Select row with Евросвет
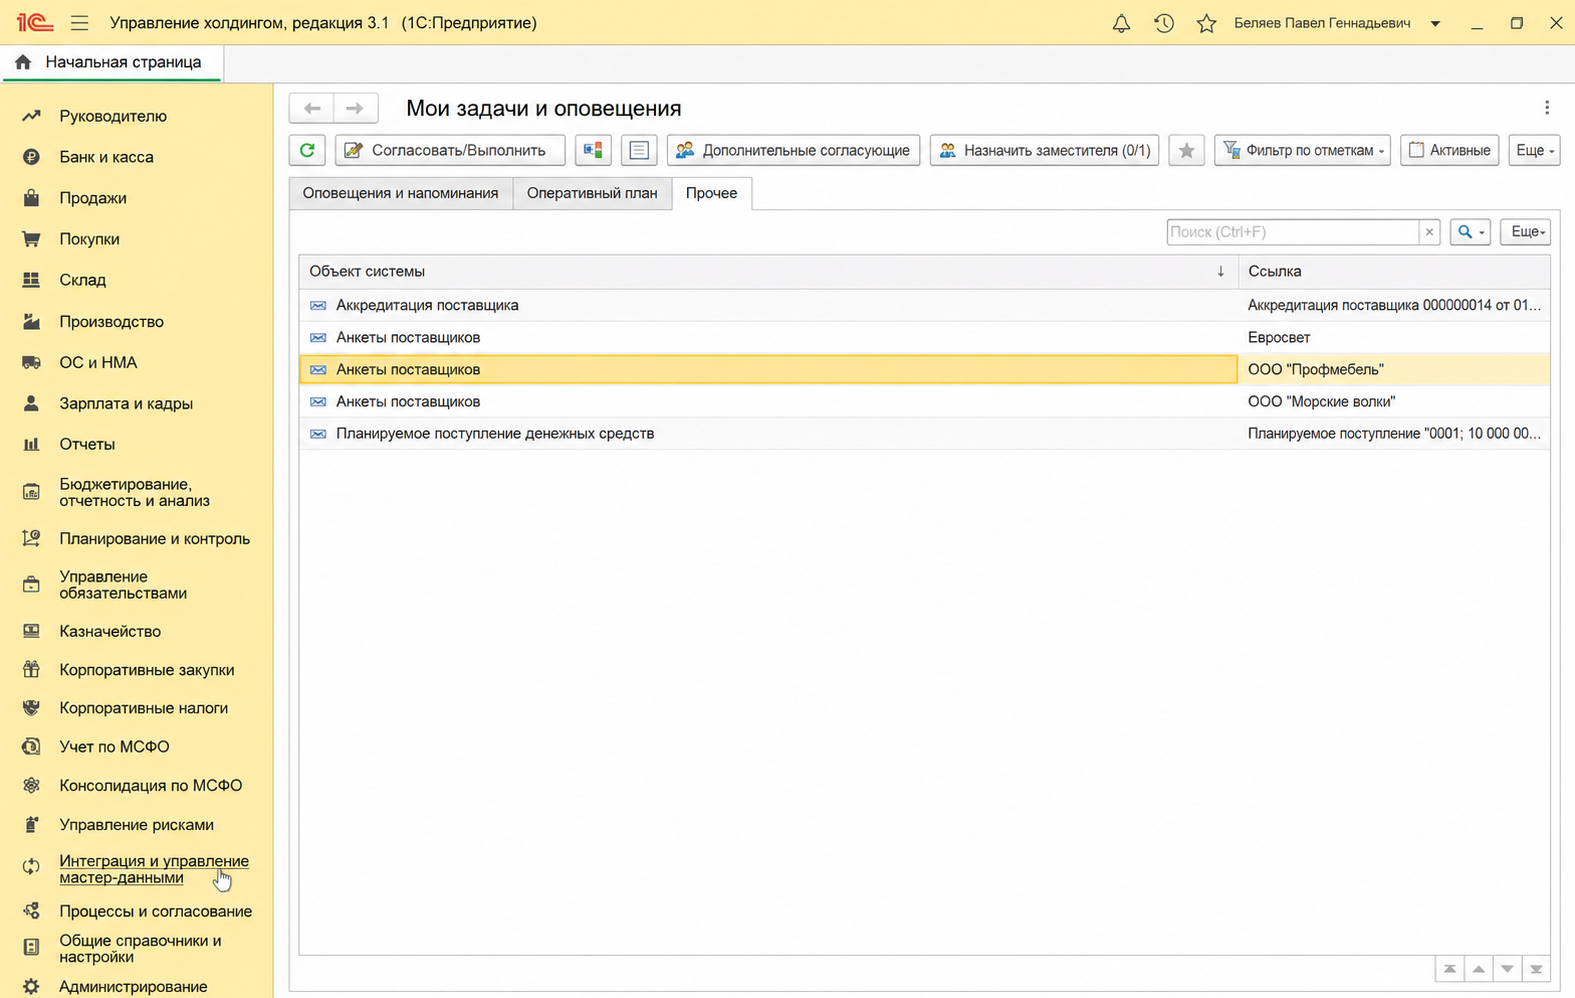 tap(924, 337)
